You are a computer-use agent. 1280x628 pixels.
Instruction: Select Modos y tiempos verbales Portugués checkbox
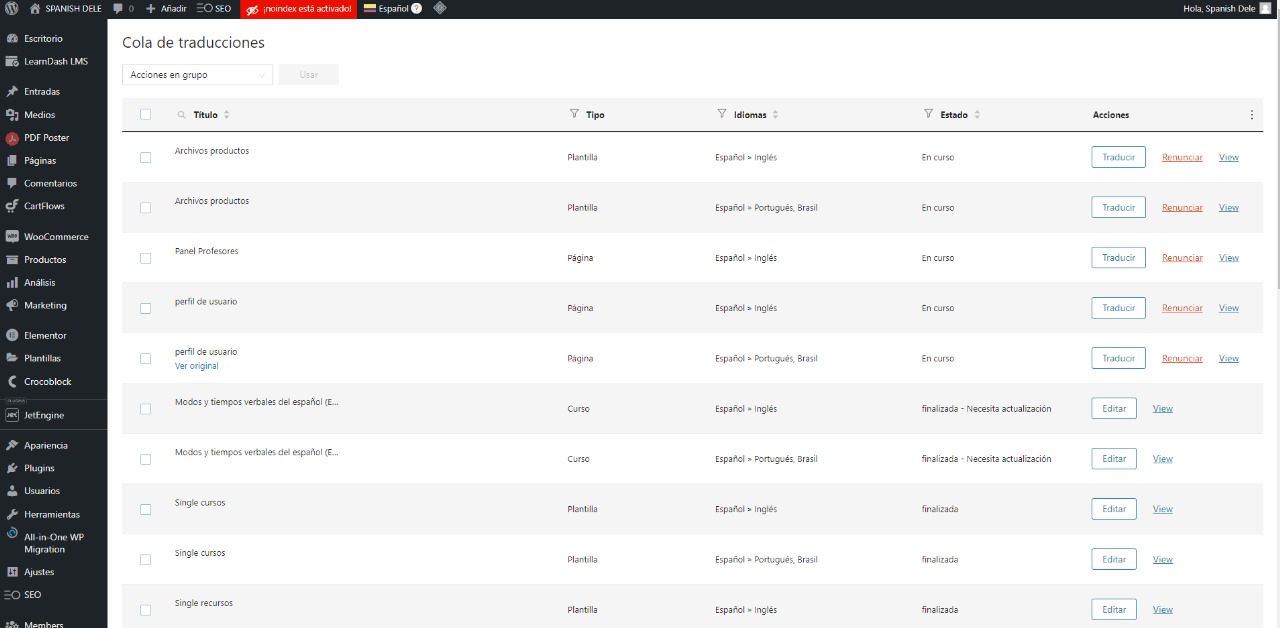coord(145,459)
